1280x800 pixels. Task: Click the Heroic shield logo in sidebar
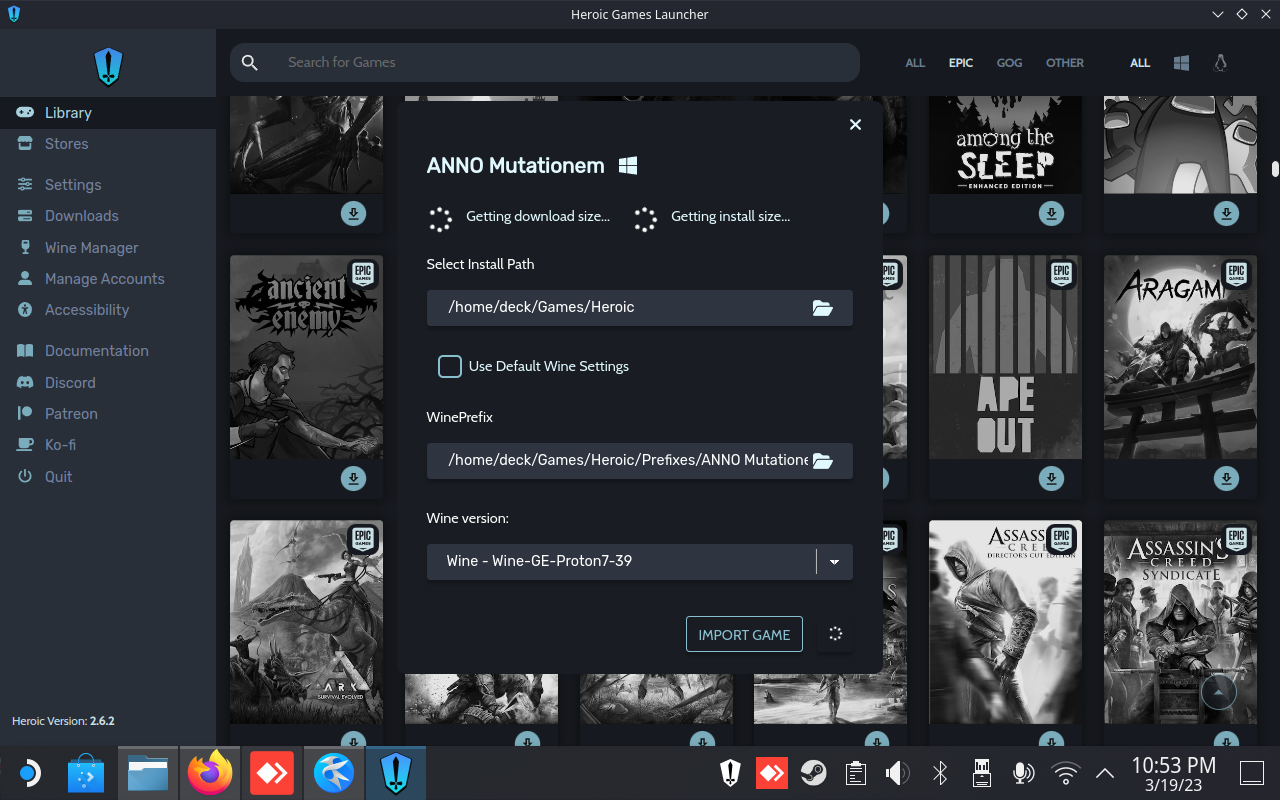click(x=108, y=67)
